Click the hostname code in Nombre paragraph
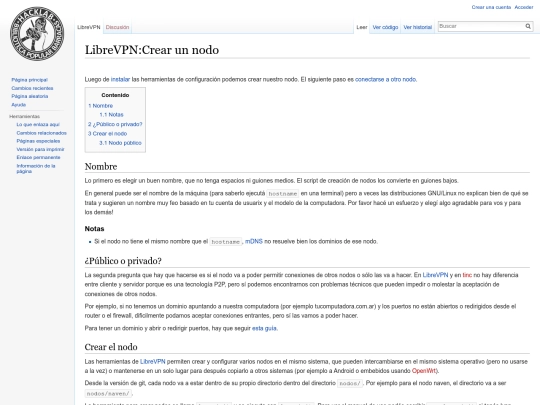This screenshot has height=405, width=540. pyautogui.click(x=283, y=194)
